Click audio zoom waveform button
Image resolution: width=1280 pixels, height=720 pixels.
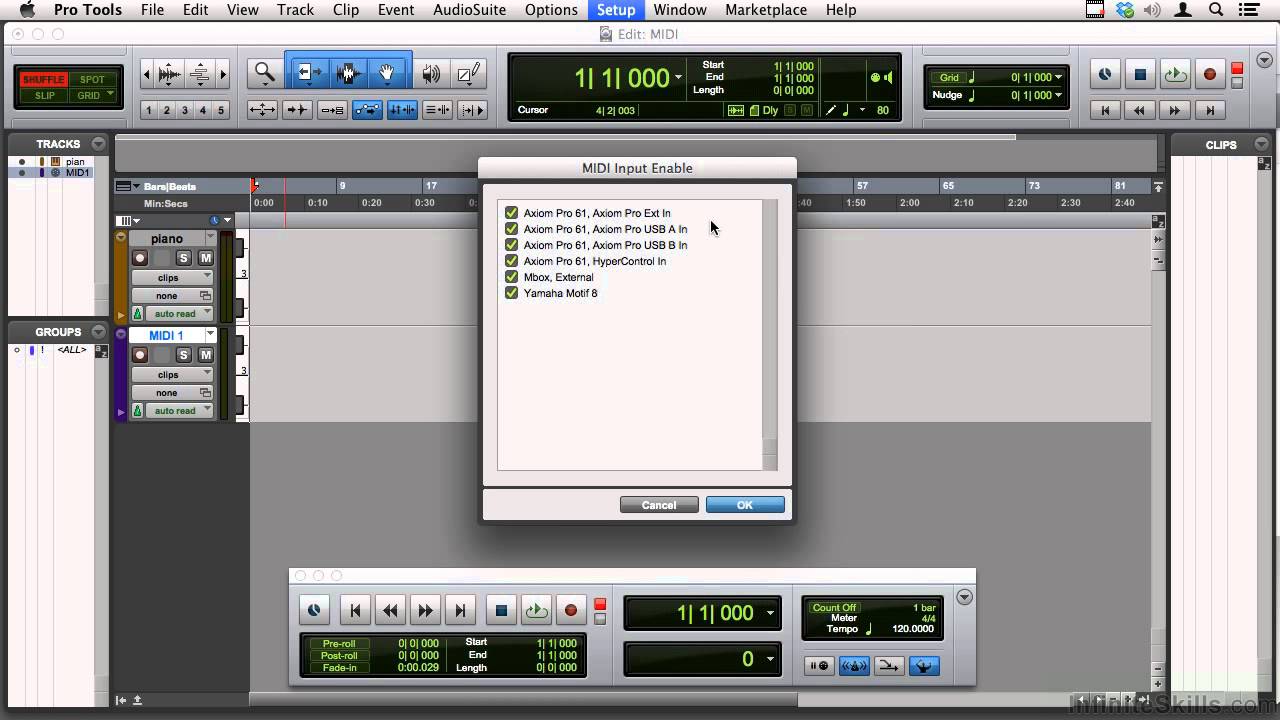coord(170,74)
